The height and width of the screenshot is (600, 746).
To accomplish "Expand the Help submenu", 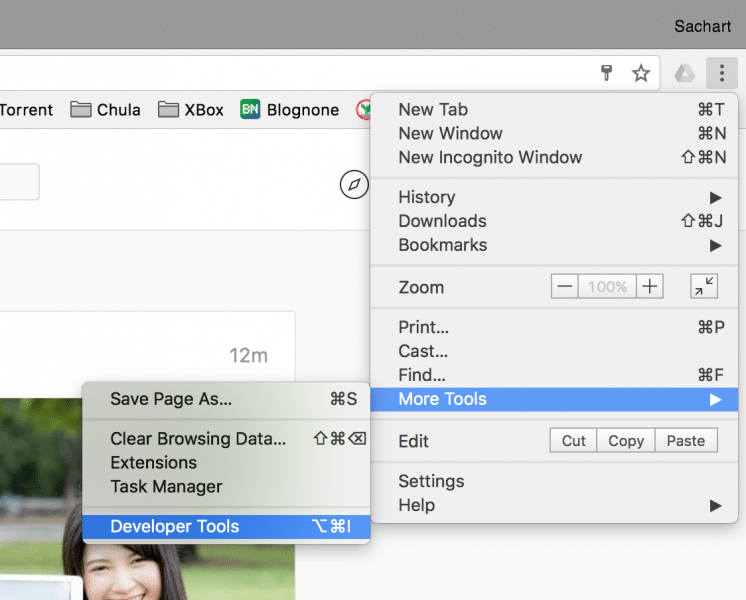I will tap(554, 505).
